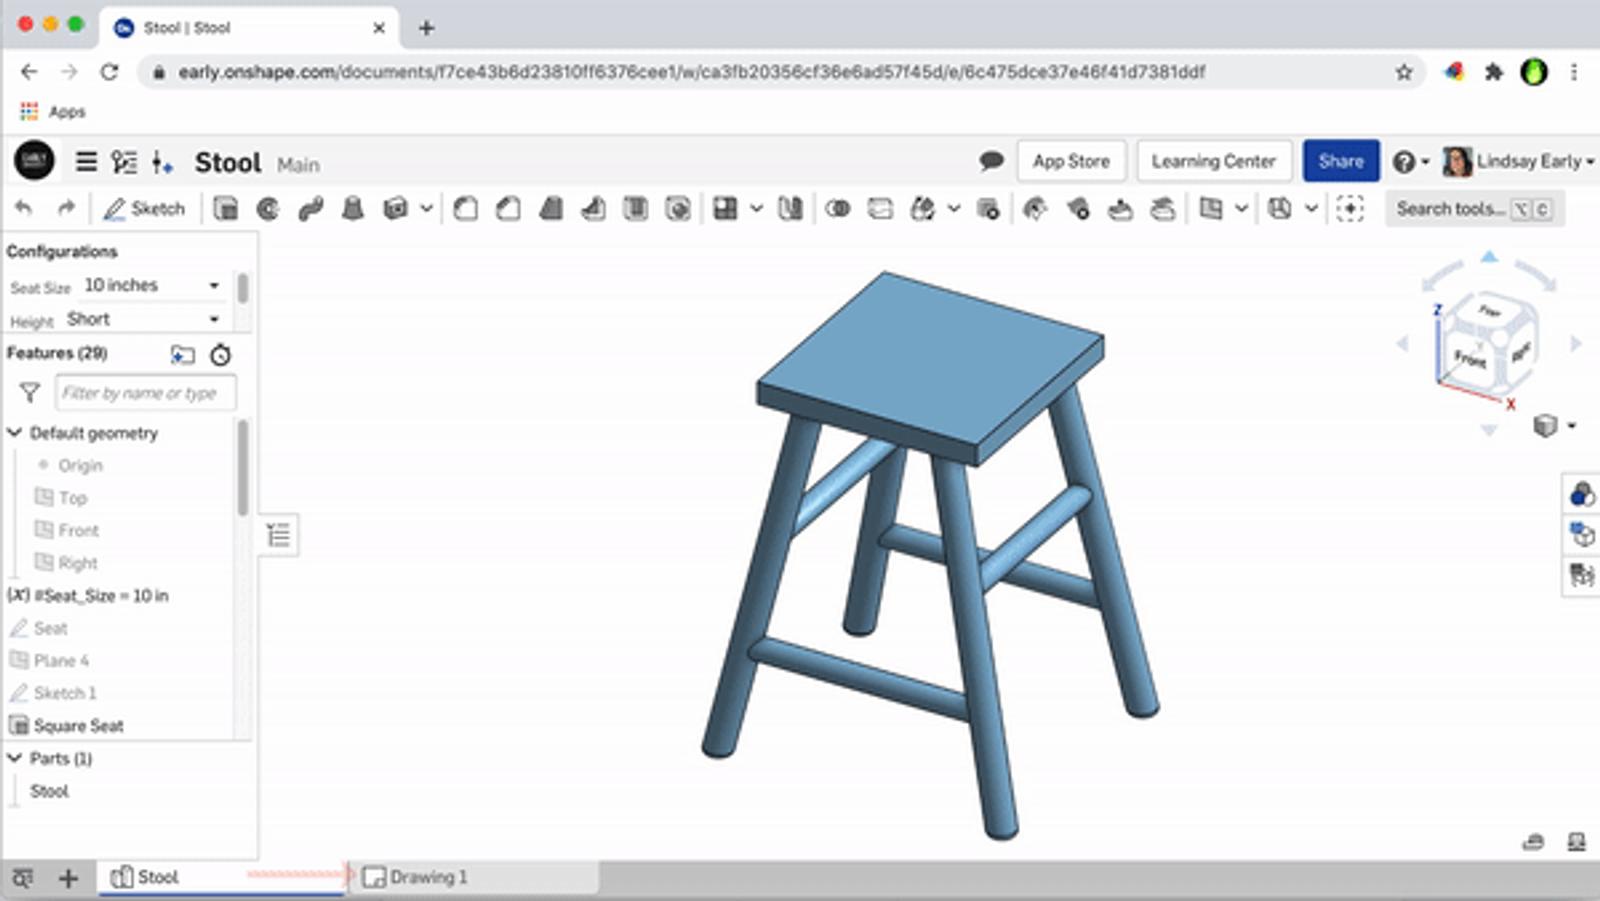Image resolution: width=1600 pixels, height=901 pixels.
Task: Select the Square Seat feature
Action: click(78, 726)
